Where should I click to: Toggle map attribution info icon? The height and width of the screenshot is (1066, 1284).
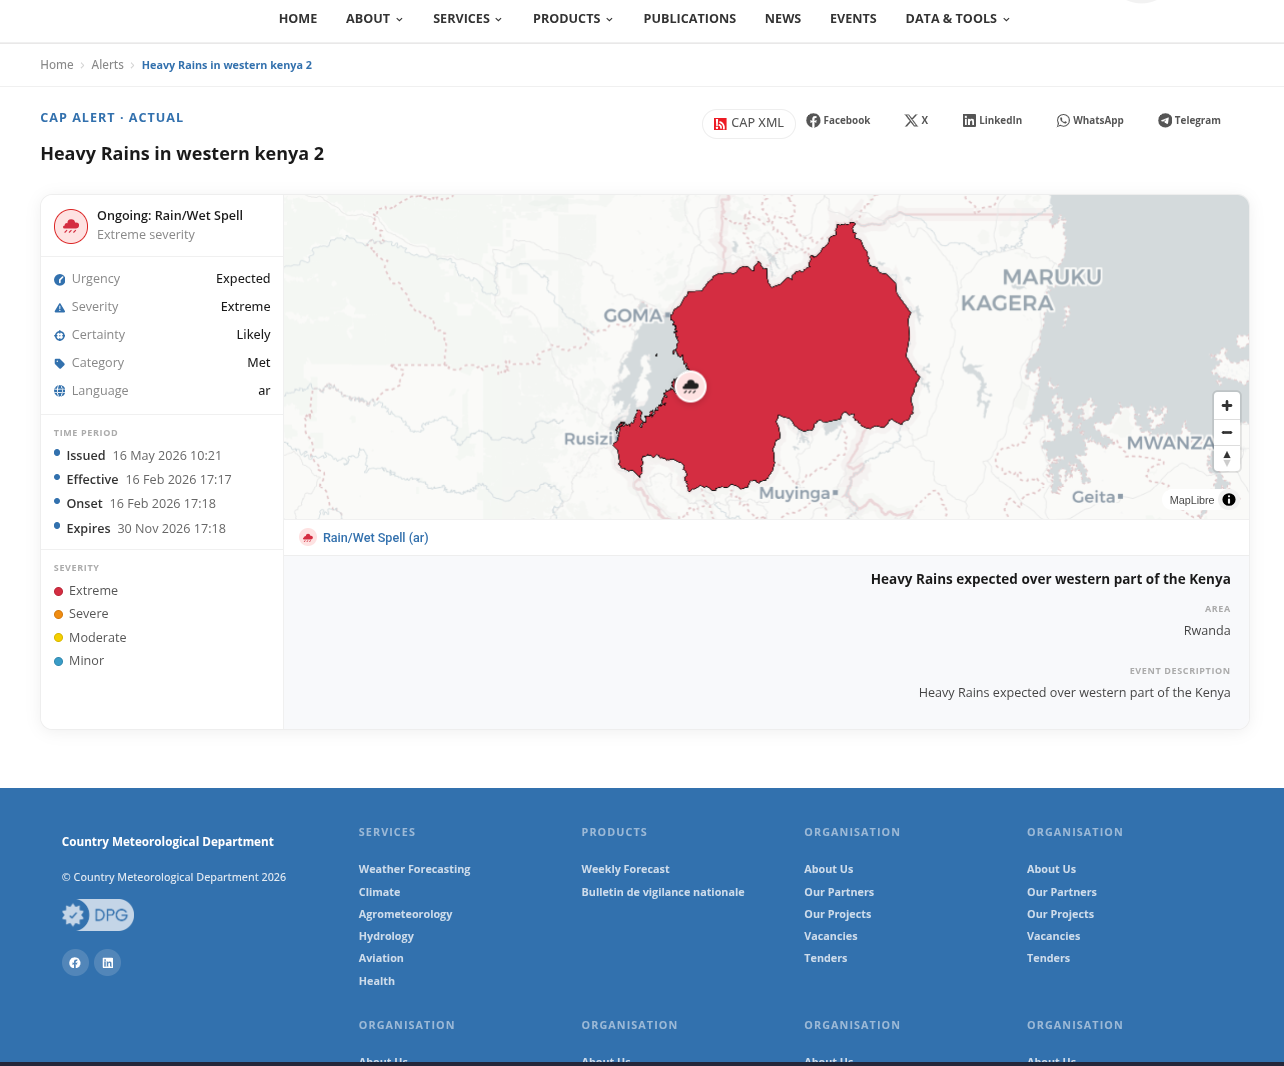[x=1229, y=500]
